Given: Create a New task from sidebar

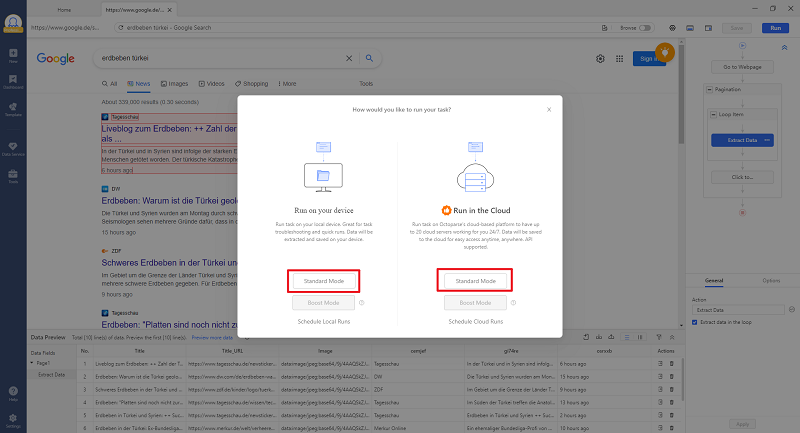Looking at the screenshot, I should (x=13, y=56).
